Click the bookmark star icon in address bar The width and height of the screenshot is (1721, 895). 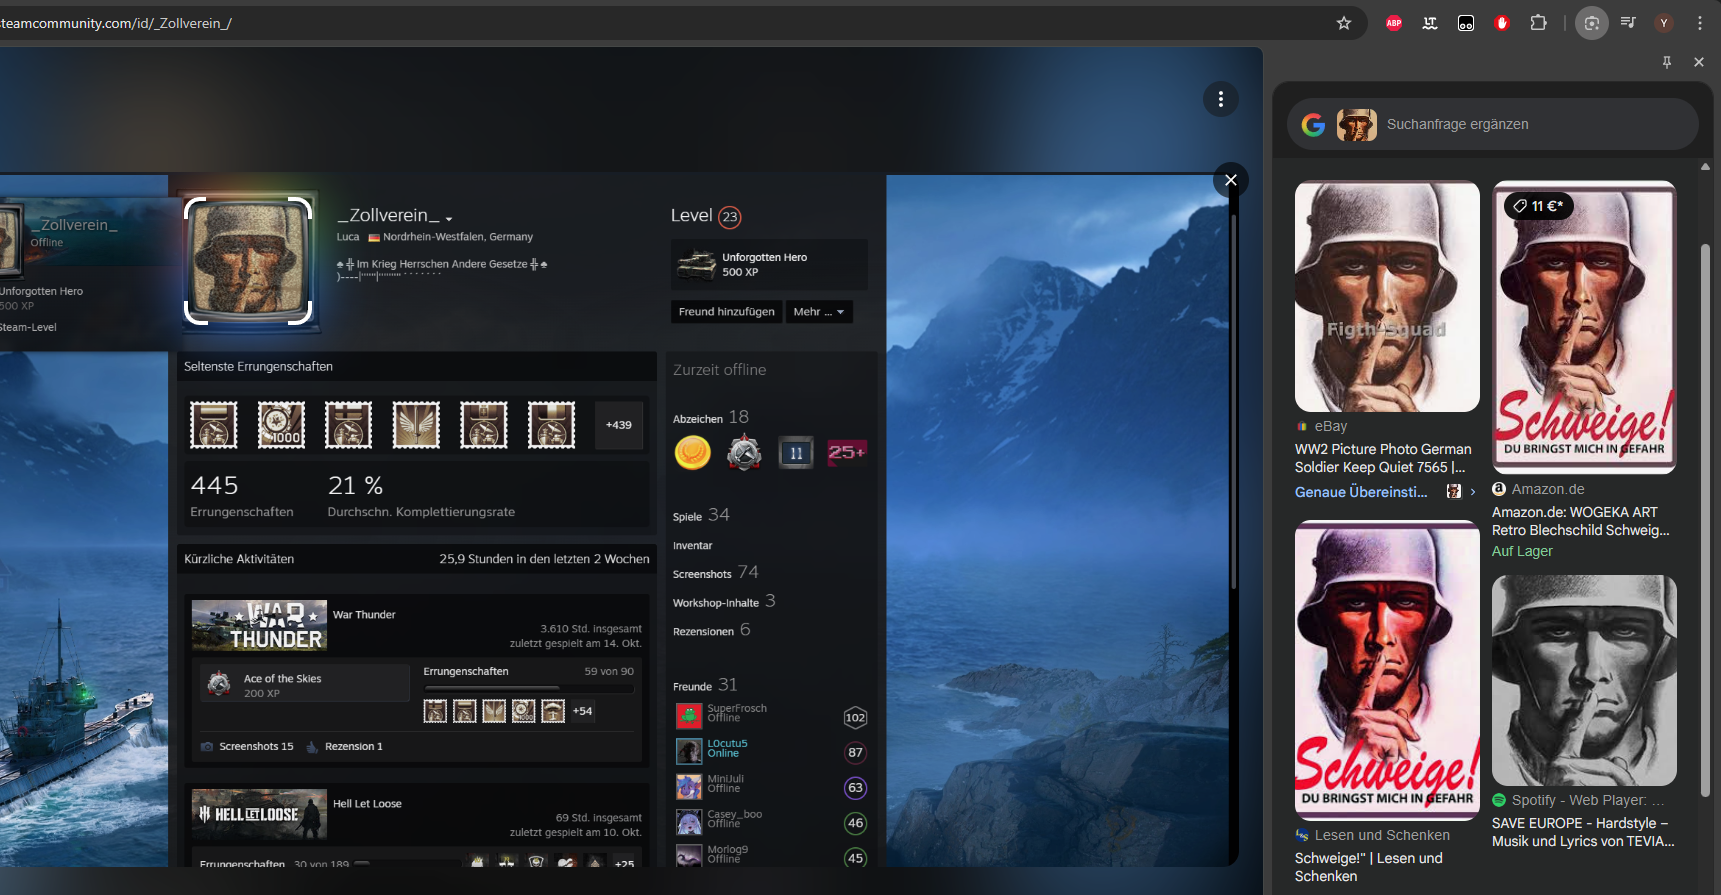1344,23
